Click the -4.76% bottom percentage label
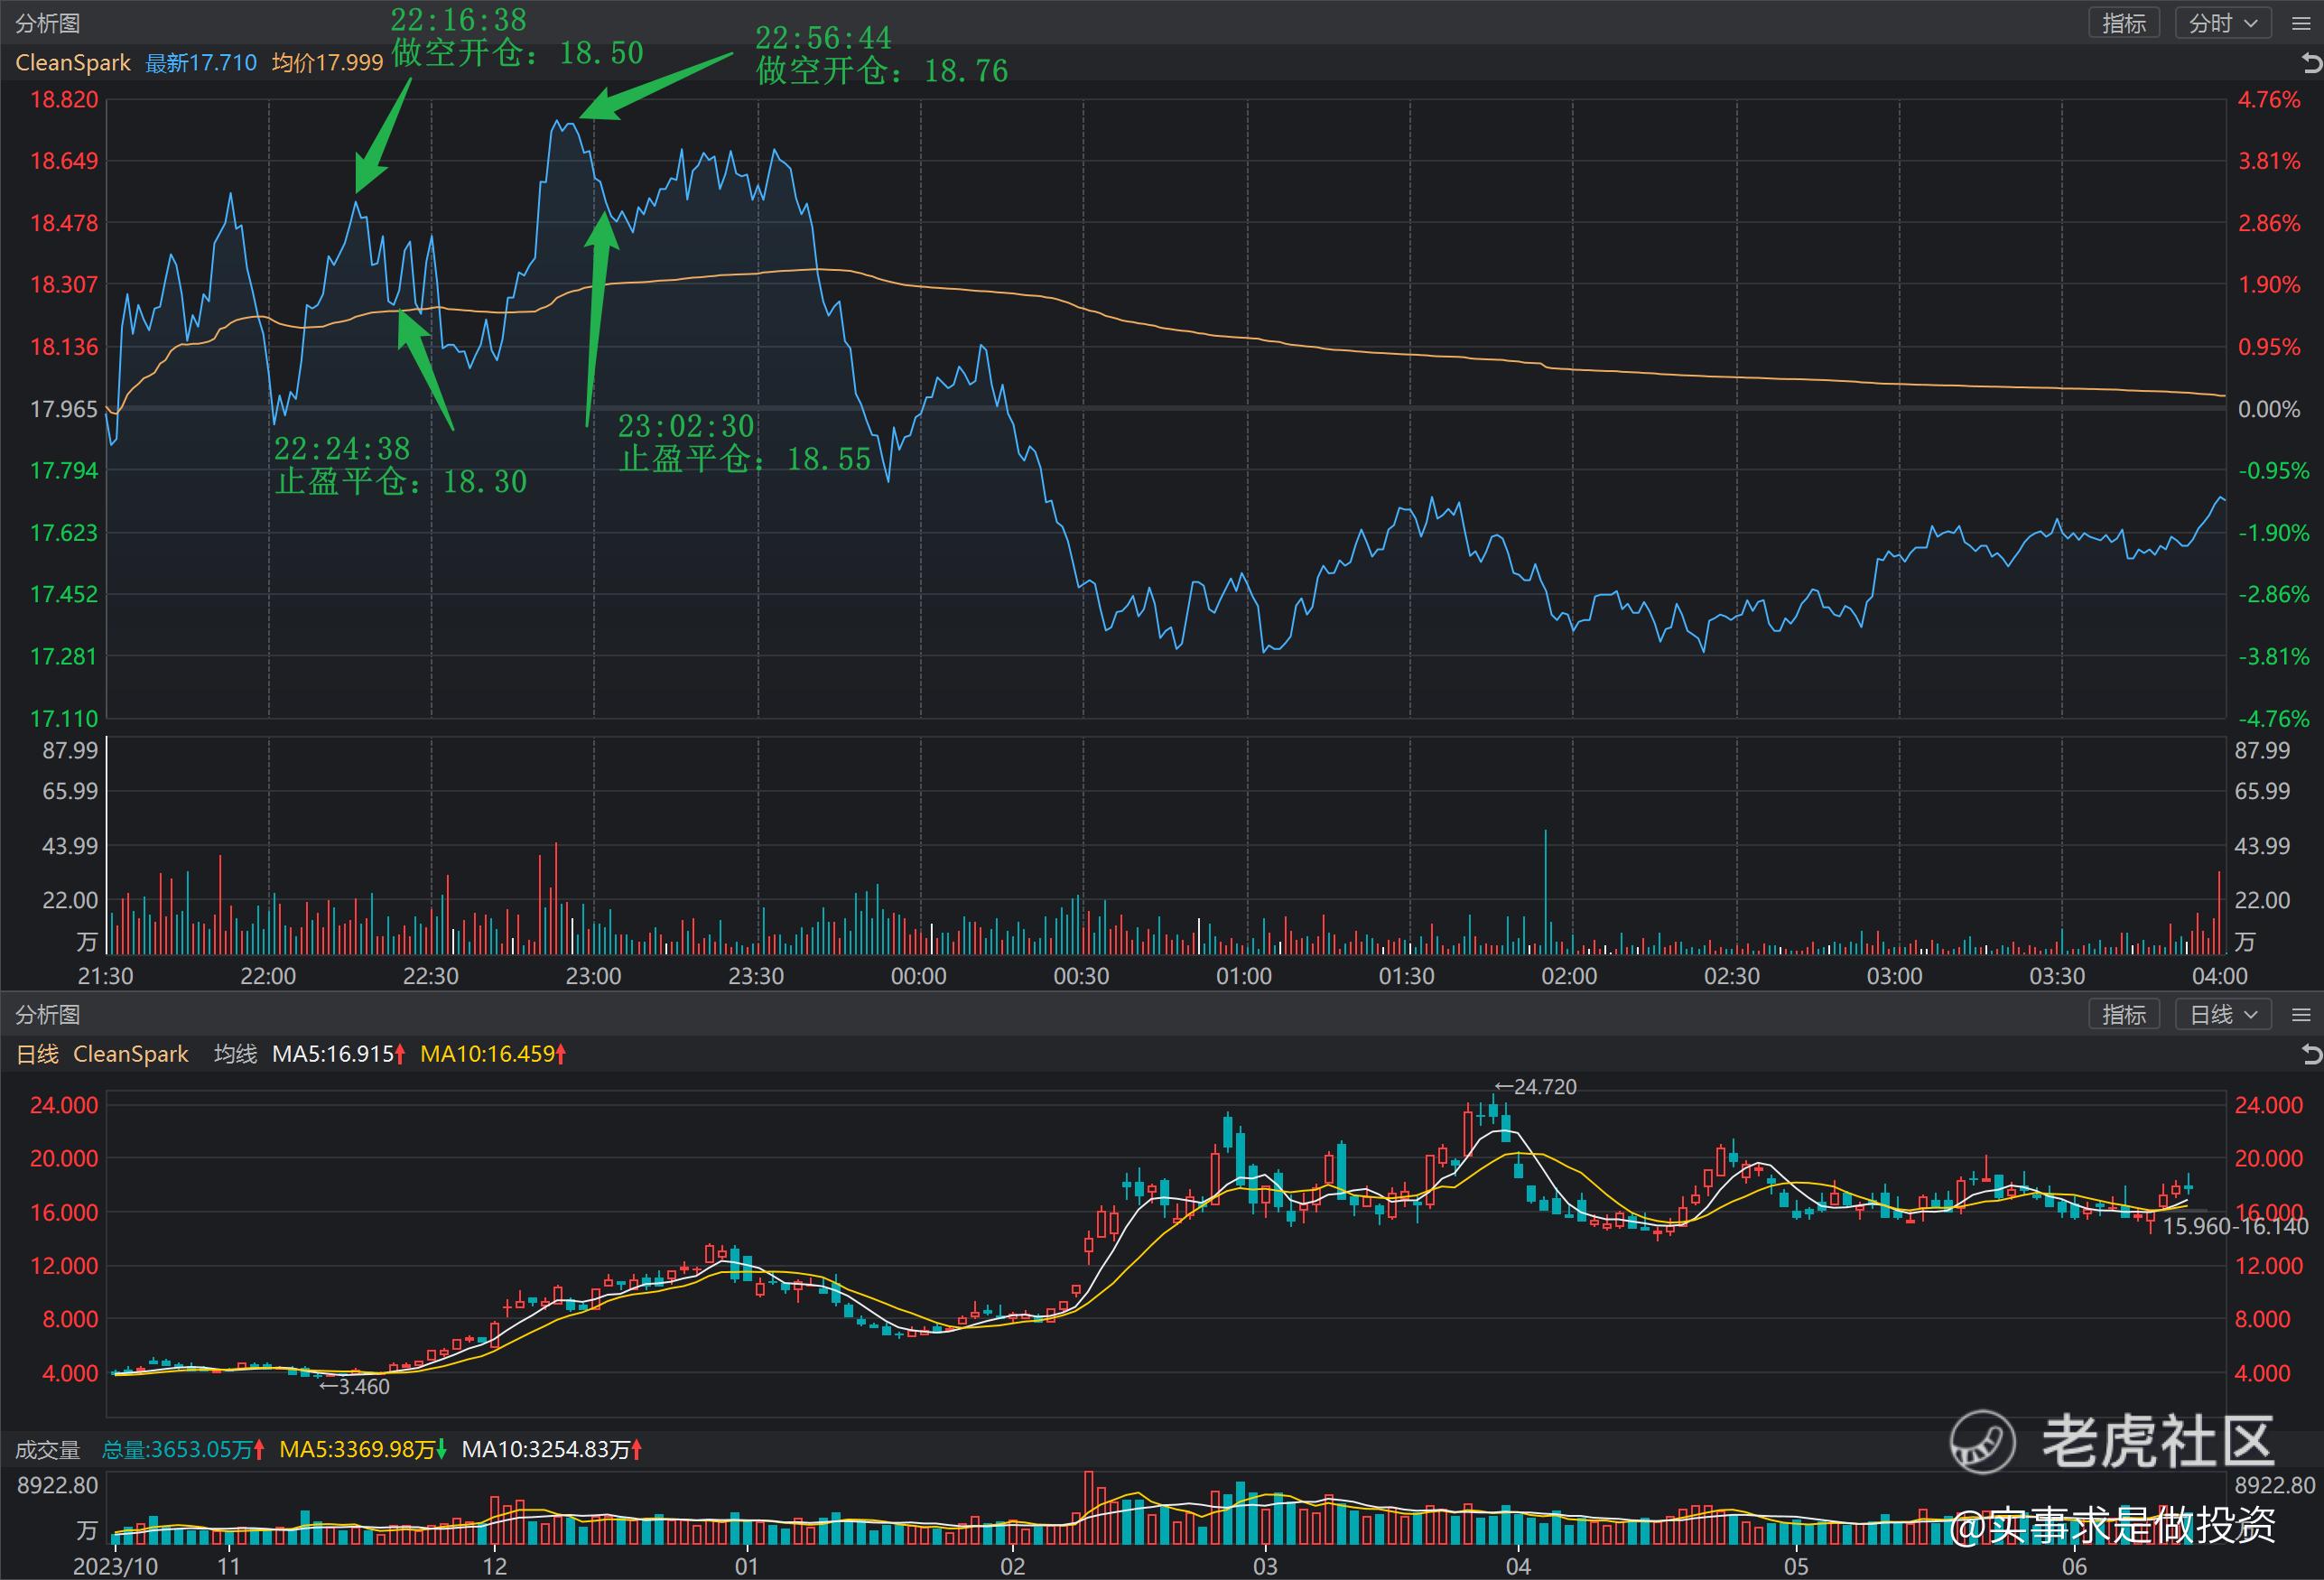 tap(2274, 719)
